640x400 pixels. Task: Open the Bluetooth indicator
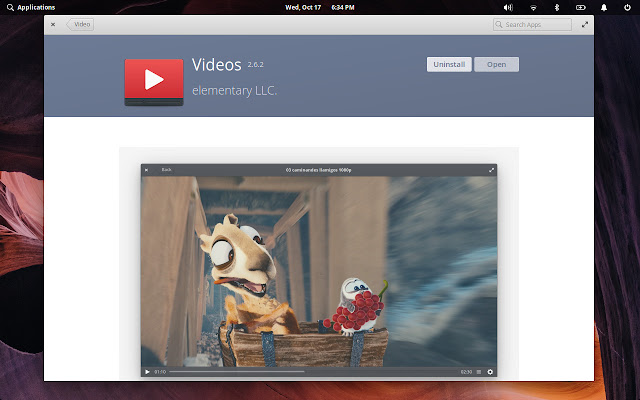(x=556, y=7)
